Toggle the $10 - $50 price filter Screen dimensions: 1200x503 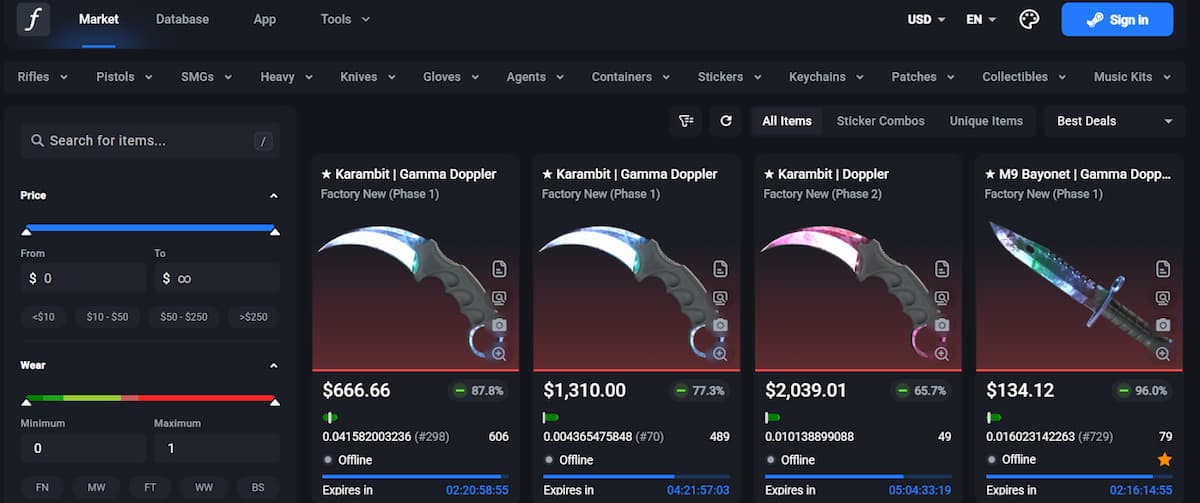coord(108,317)
